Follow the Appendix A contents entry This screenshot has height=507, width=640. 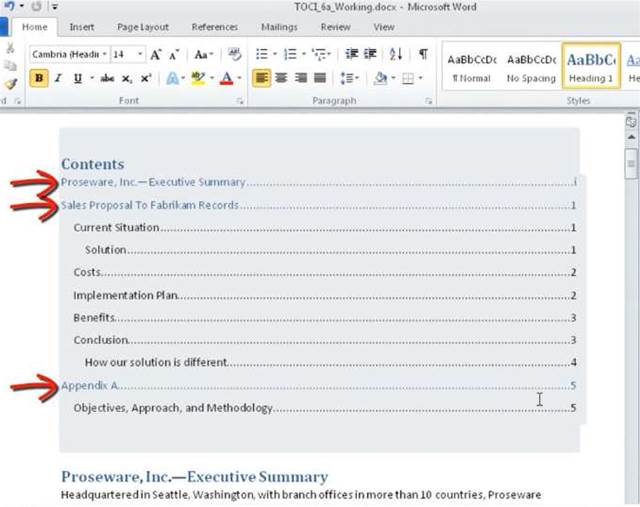[x=319, y=385]
